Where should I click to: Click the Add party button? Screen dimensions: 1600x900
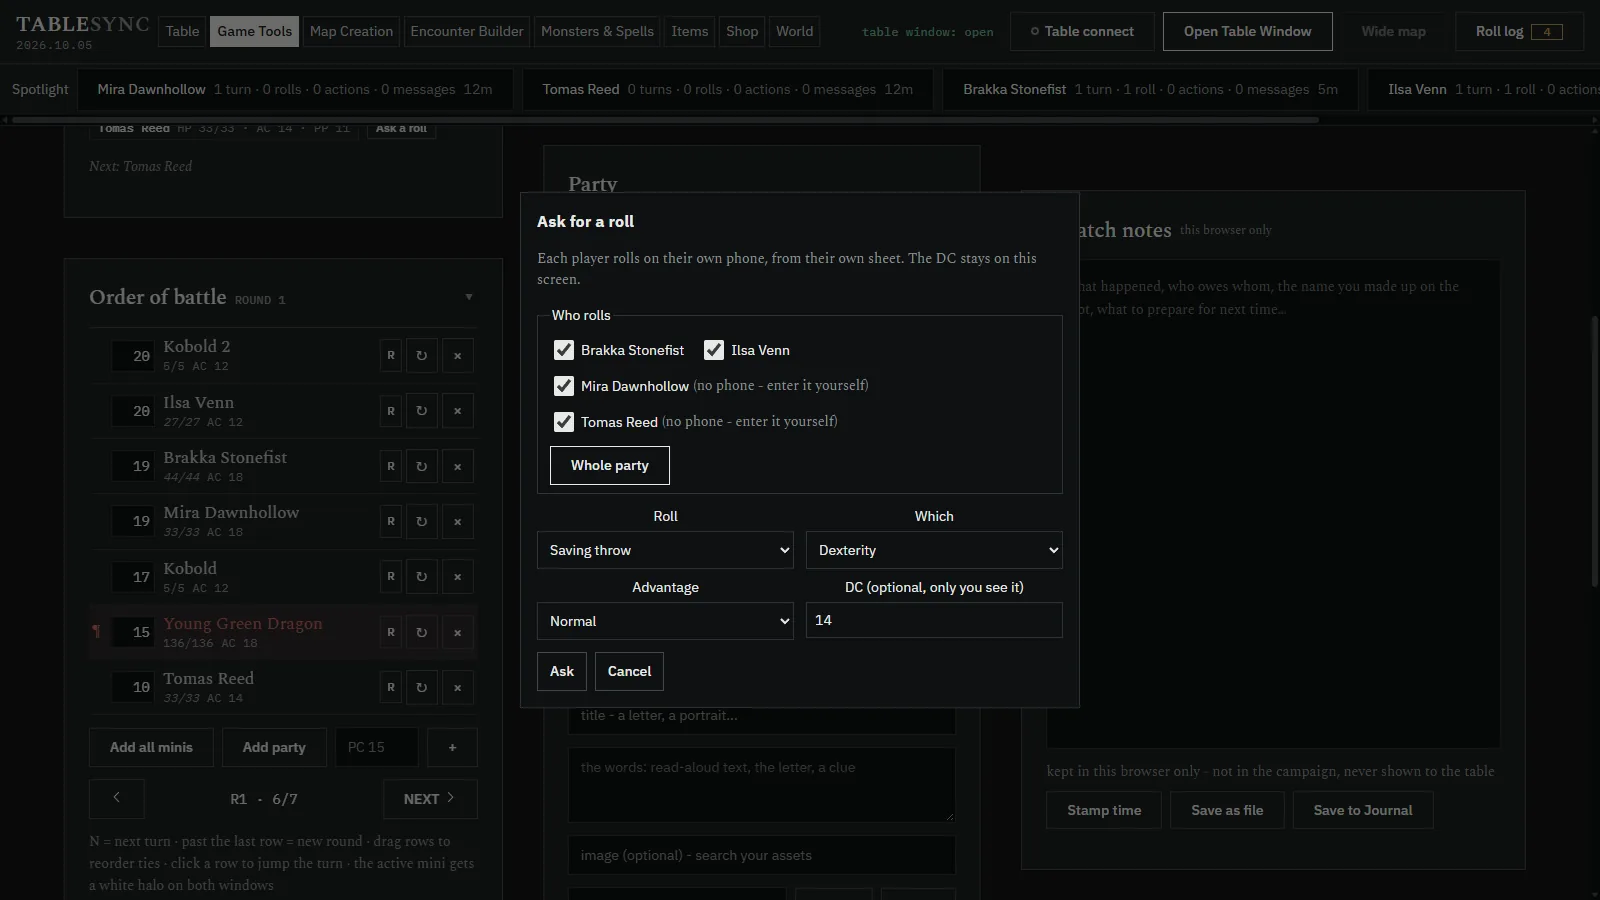pos(274,747)
